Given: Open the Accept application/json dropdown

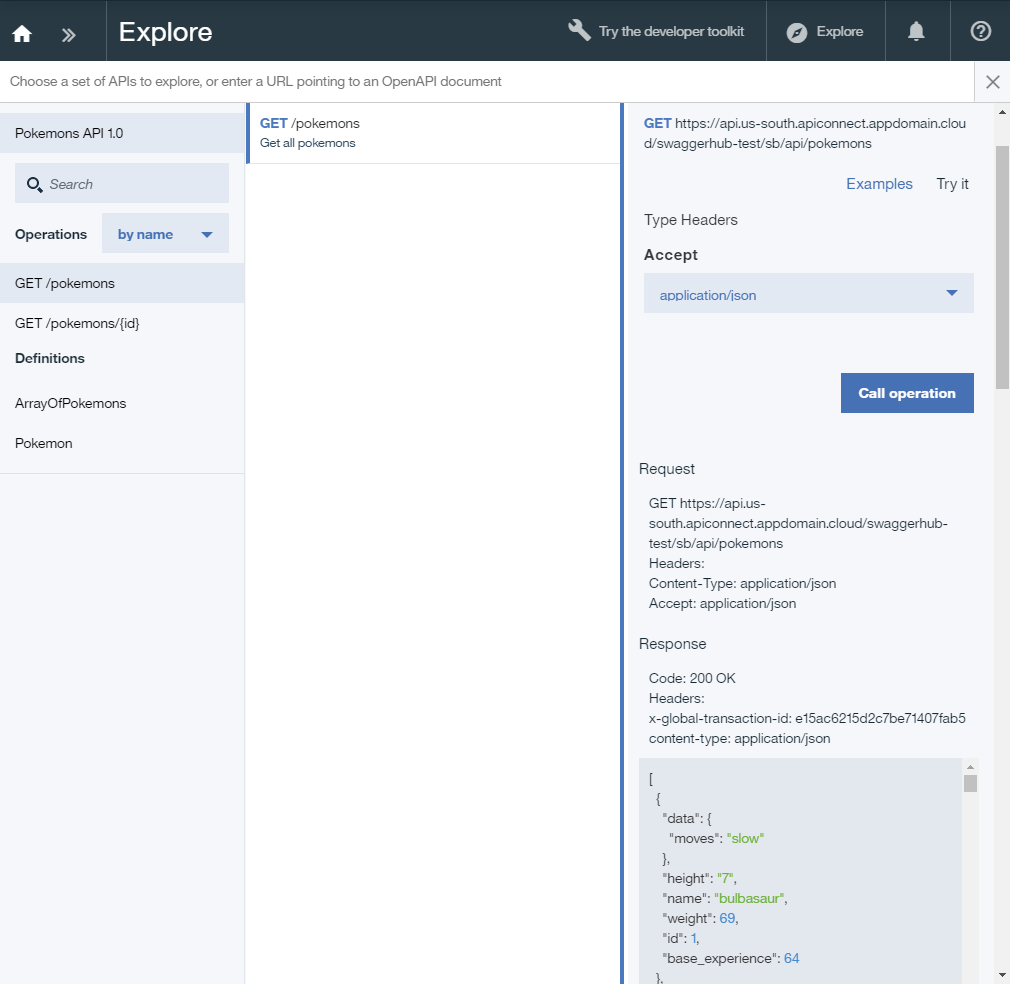Looking at the screenshot, I should [x=808, y=293].
